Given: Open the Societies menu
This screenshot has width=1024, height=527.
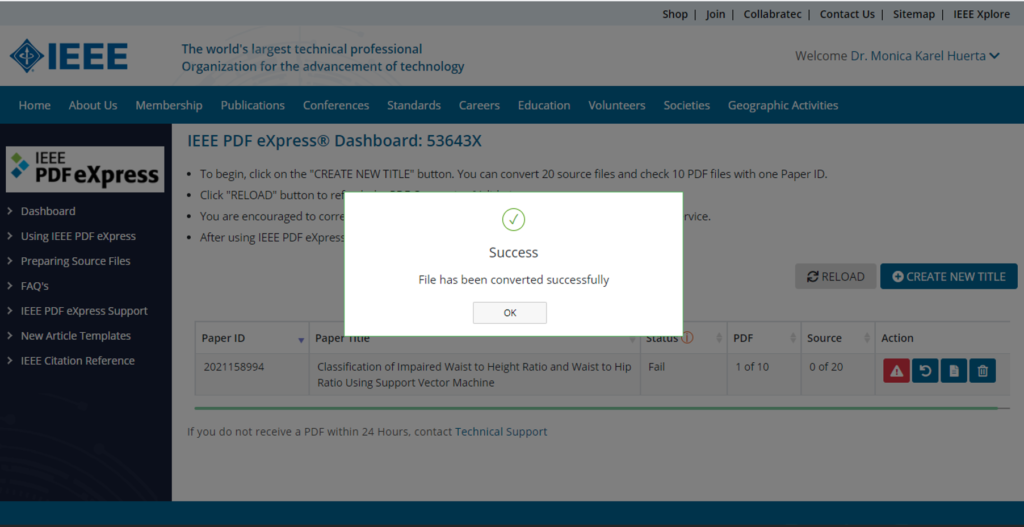Looking at the screenshot, I should tap(686, 105).
